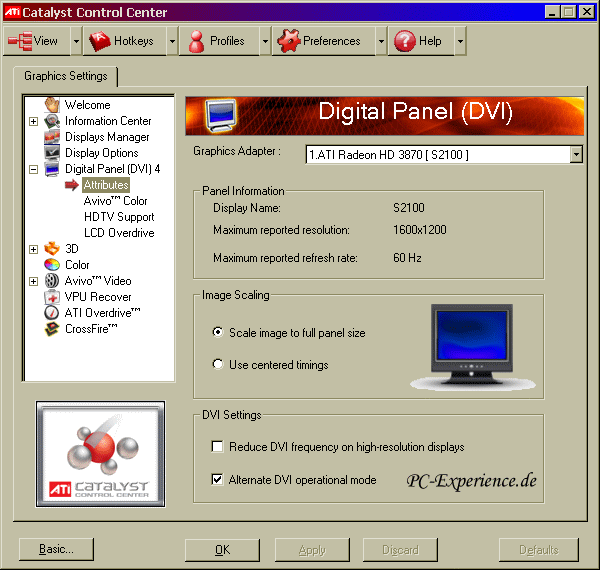The image size is (600, 570).
Task: Open the Preferences menu
Action: click(x=320, y=41)
